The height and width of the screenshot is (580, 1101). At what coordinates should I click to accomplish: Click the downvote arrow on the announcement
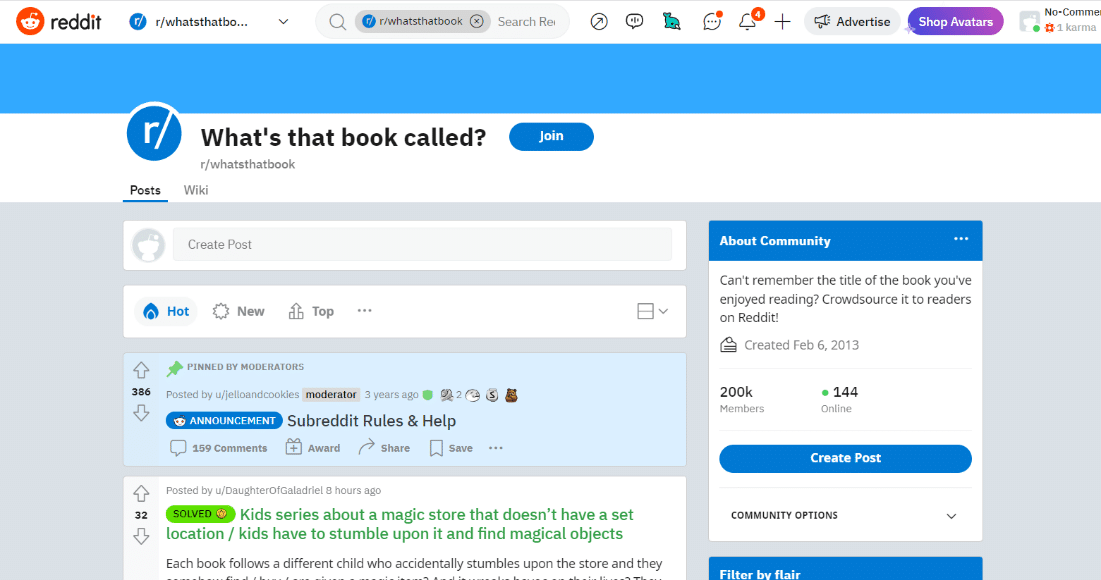(x=141, y=413)
